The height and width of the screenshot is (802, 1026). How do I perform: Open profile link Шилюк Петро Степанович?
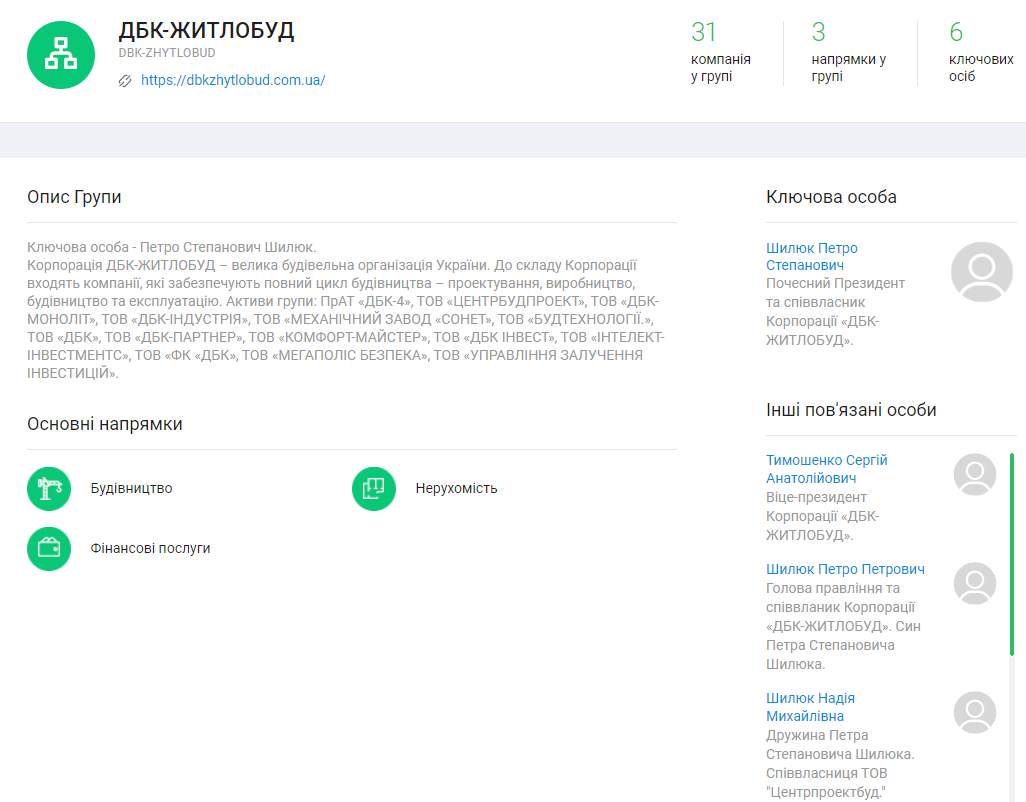click(x=811, y=256)
